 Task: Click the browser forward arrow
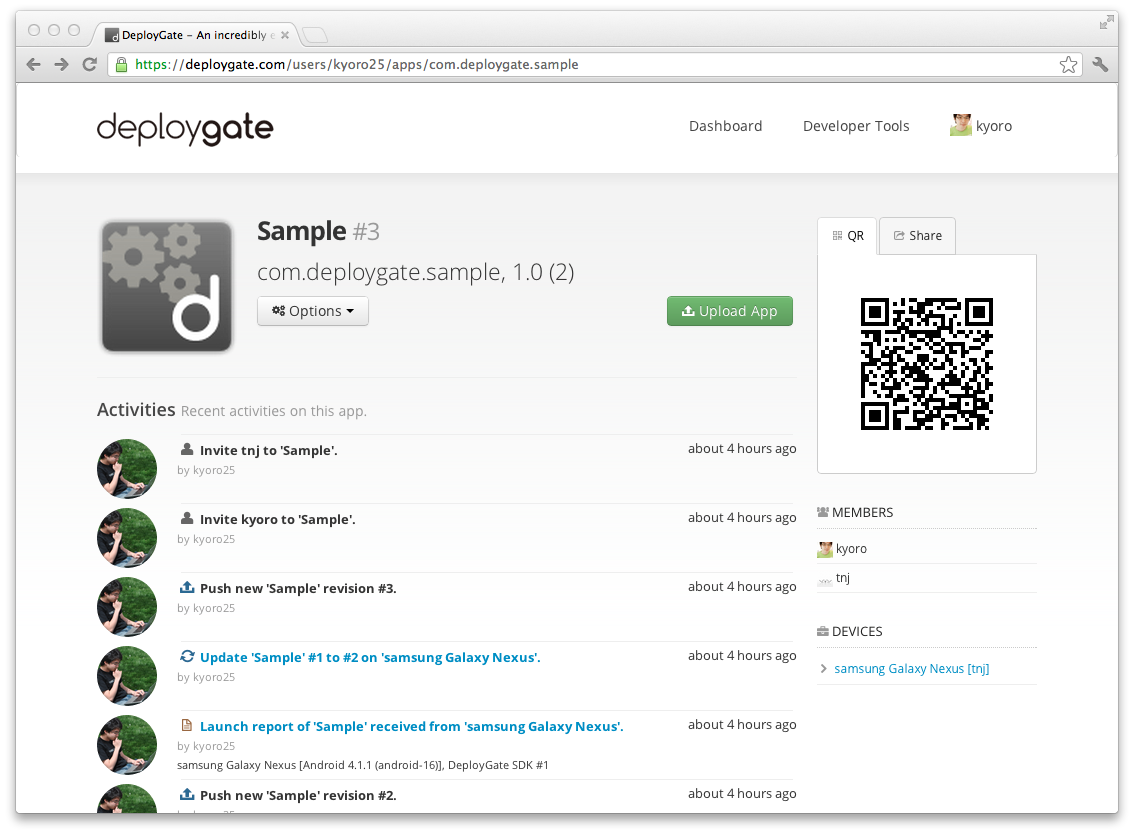coord(62,65)
